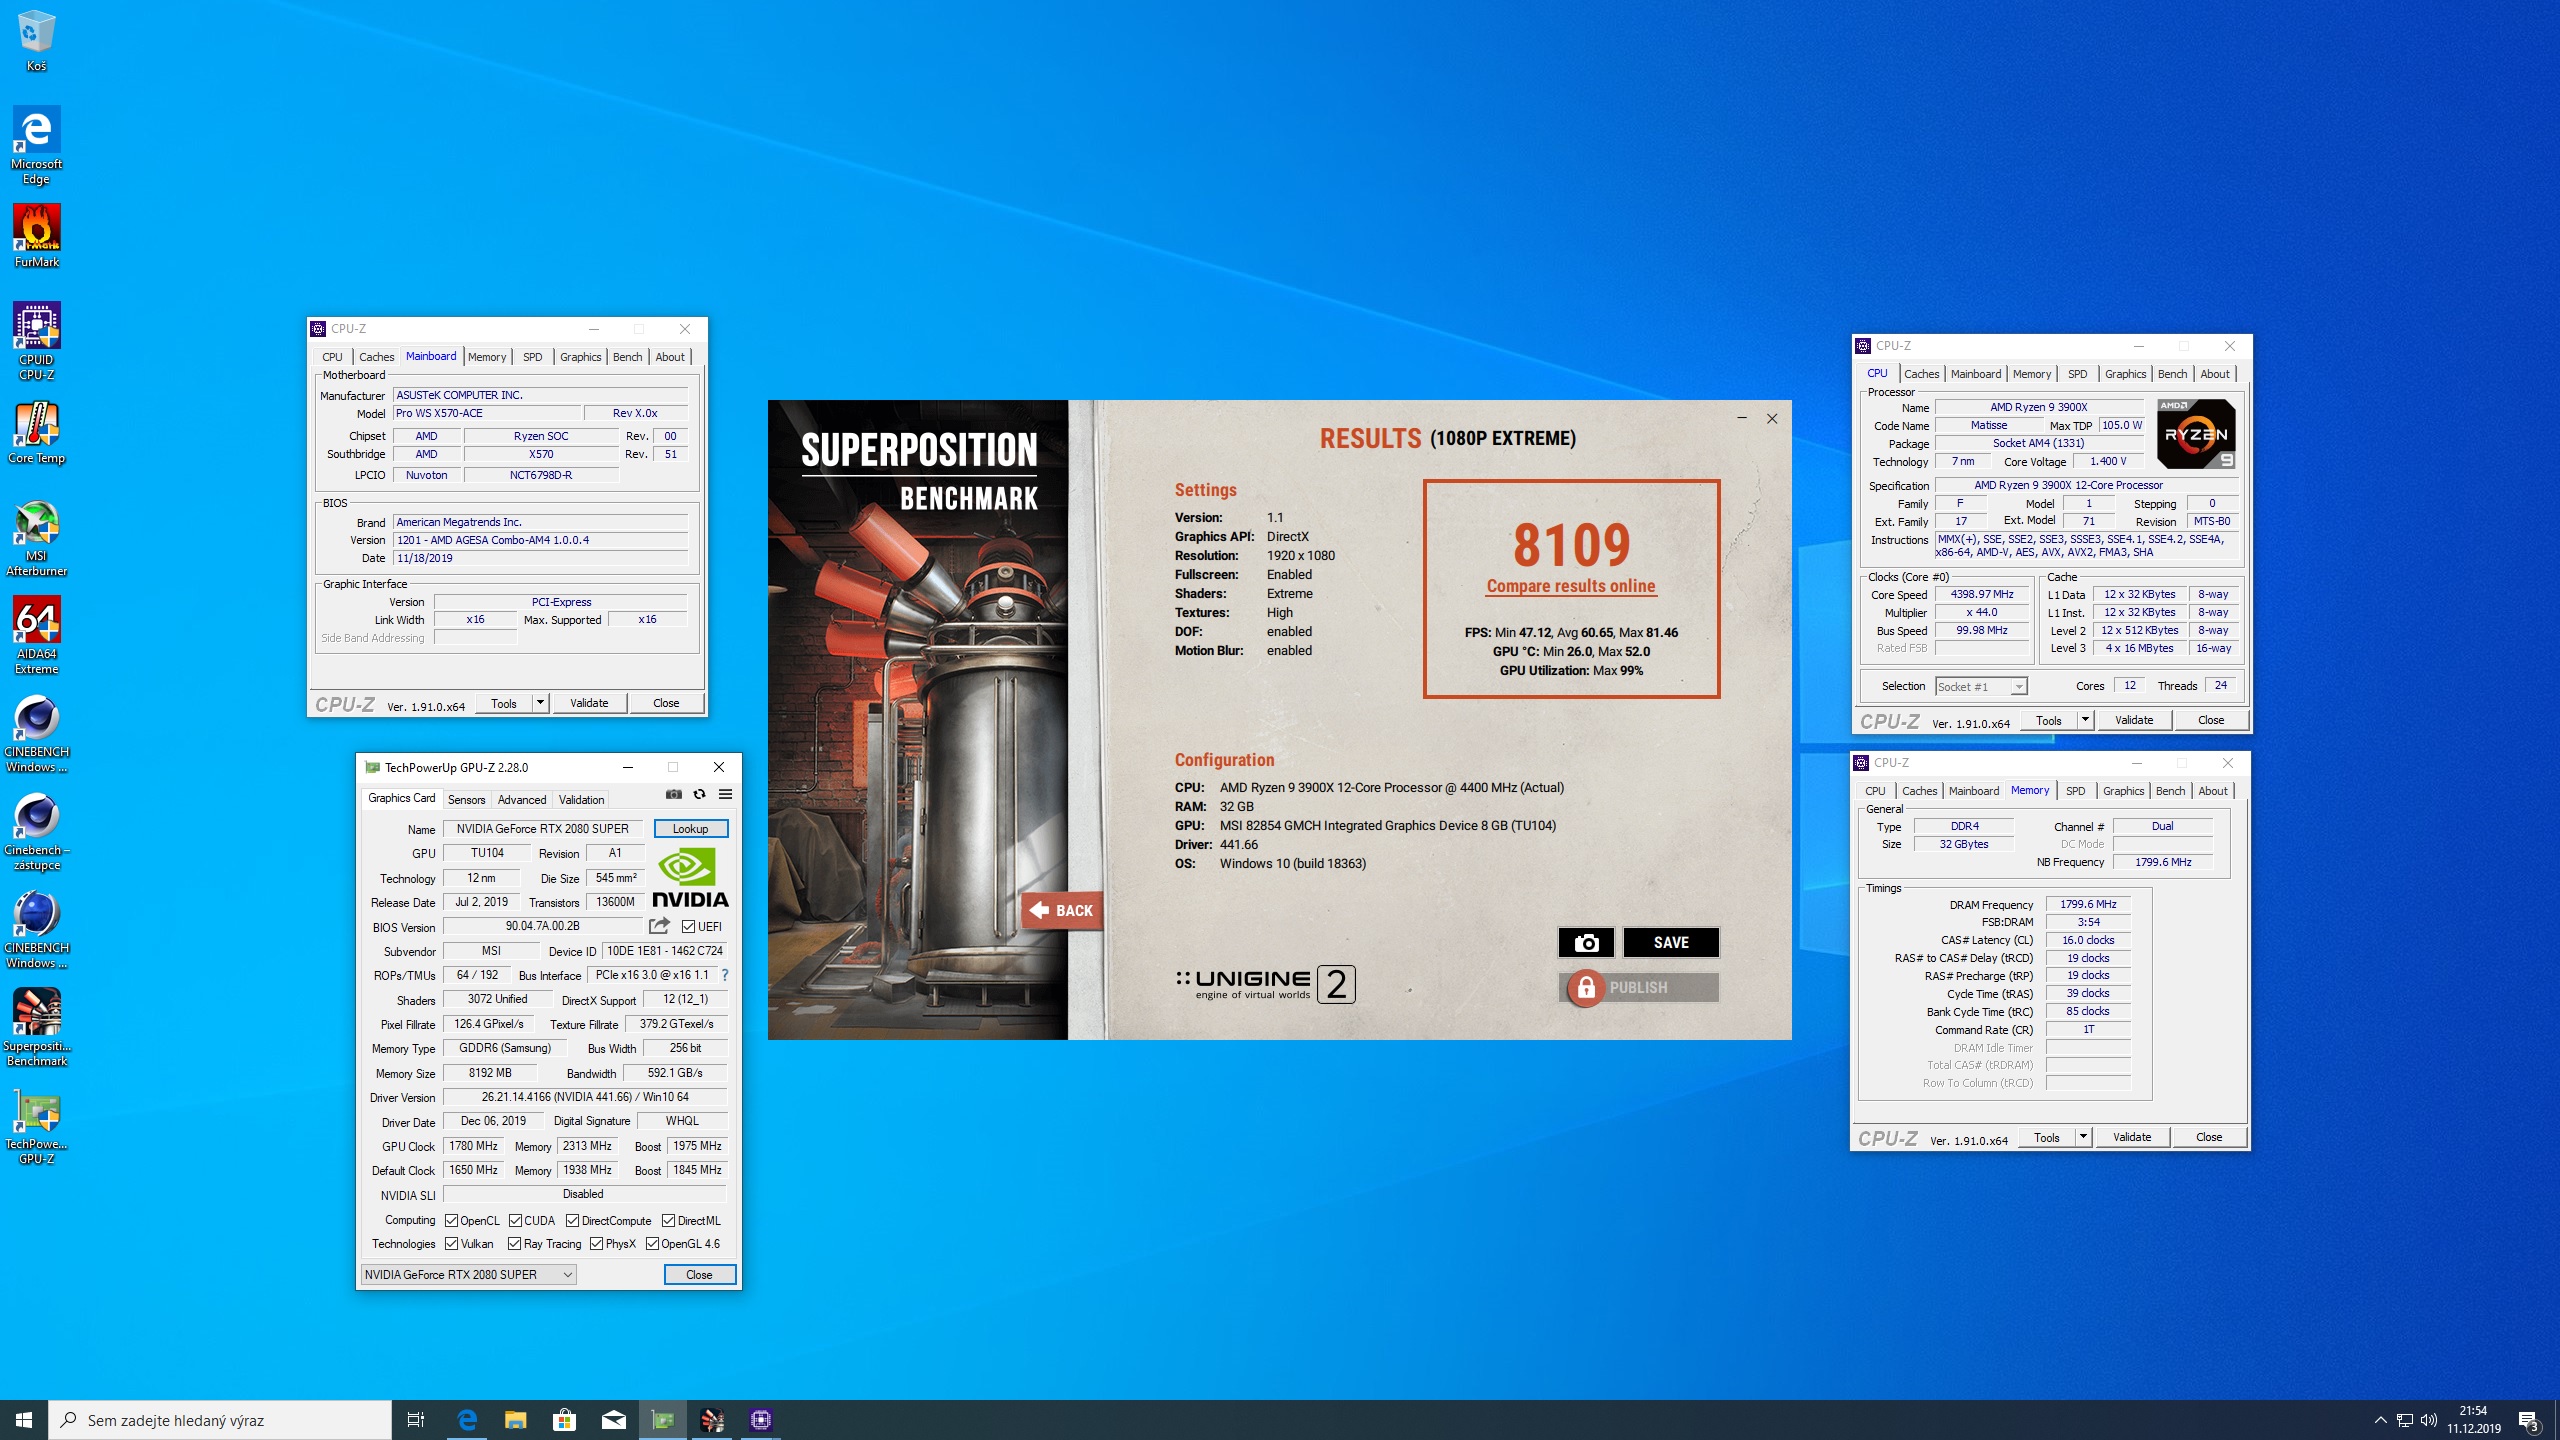The image size is (2560, 1440).
Task: Open the Validation tab in GPU-Z
Action: click(x=581, y=800)
